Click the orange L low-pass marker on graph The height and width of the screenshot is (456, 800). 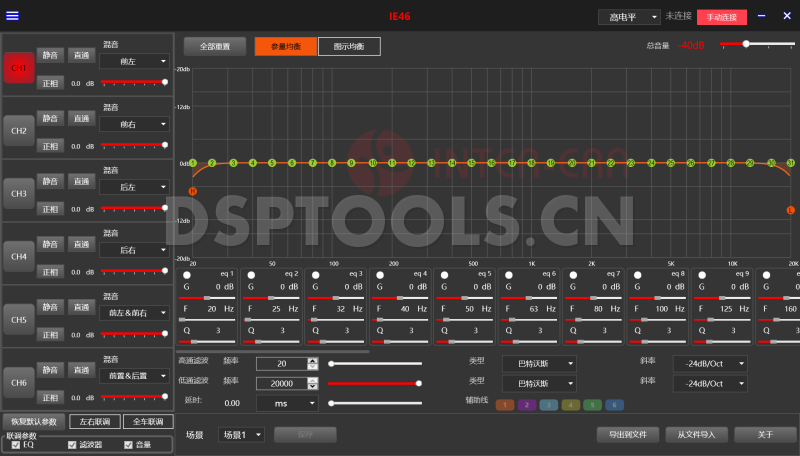(790, 210)
